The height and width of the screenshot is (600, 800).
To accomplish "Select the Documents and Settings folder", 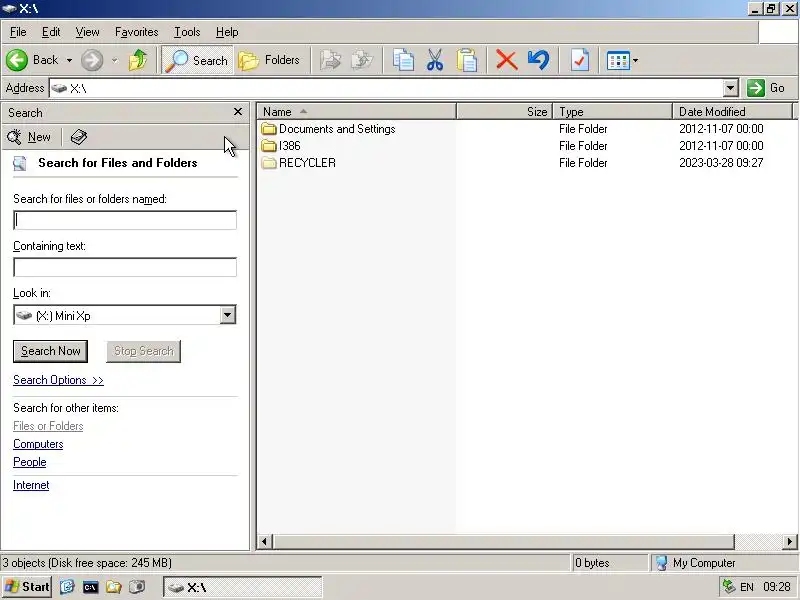I will (x=329, y=129).
